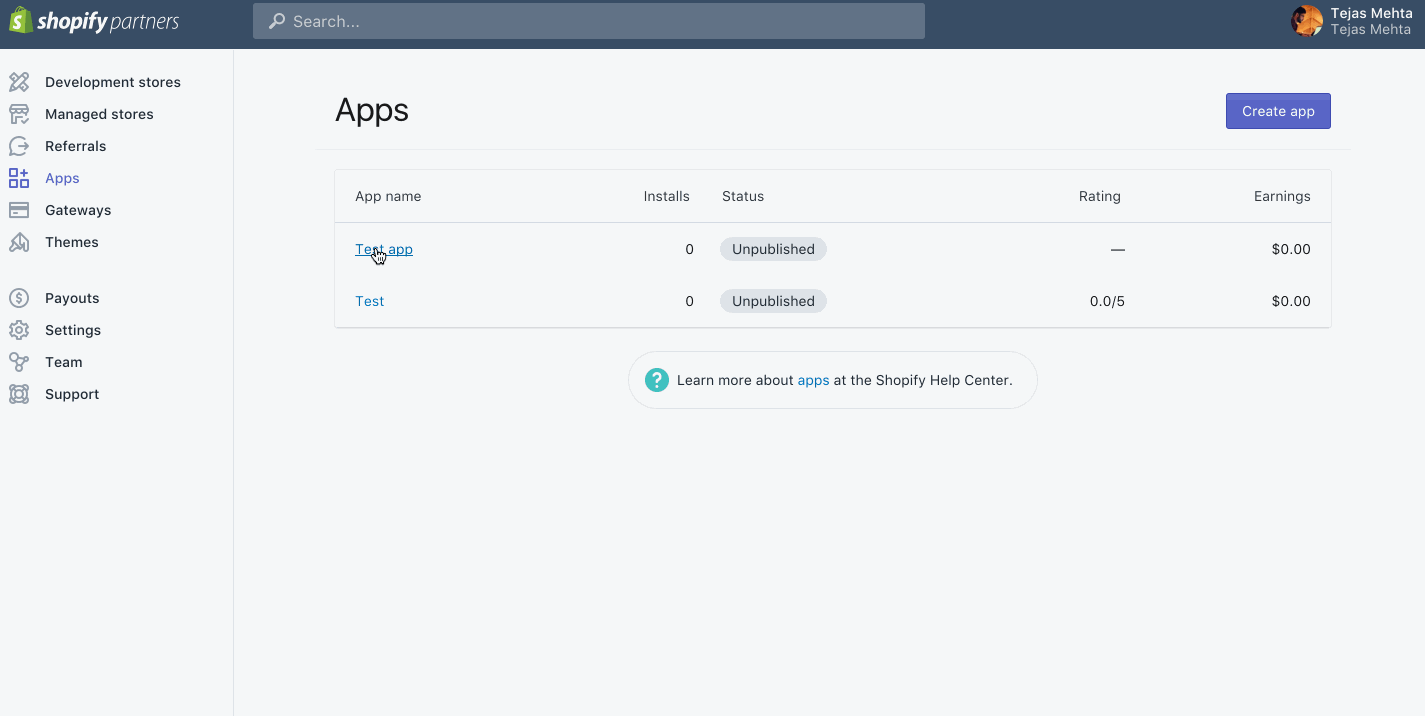Open Managed stores in the sidebar
1425x716 pixels.
tap(99, 114)
